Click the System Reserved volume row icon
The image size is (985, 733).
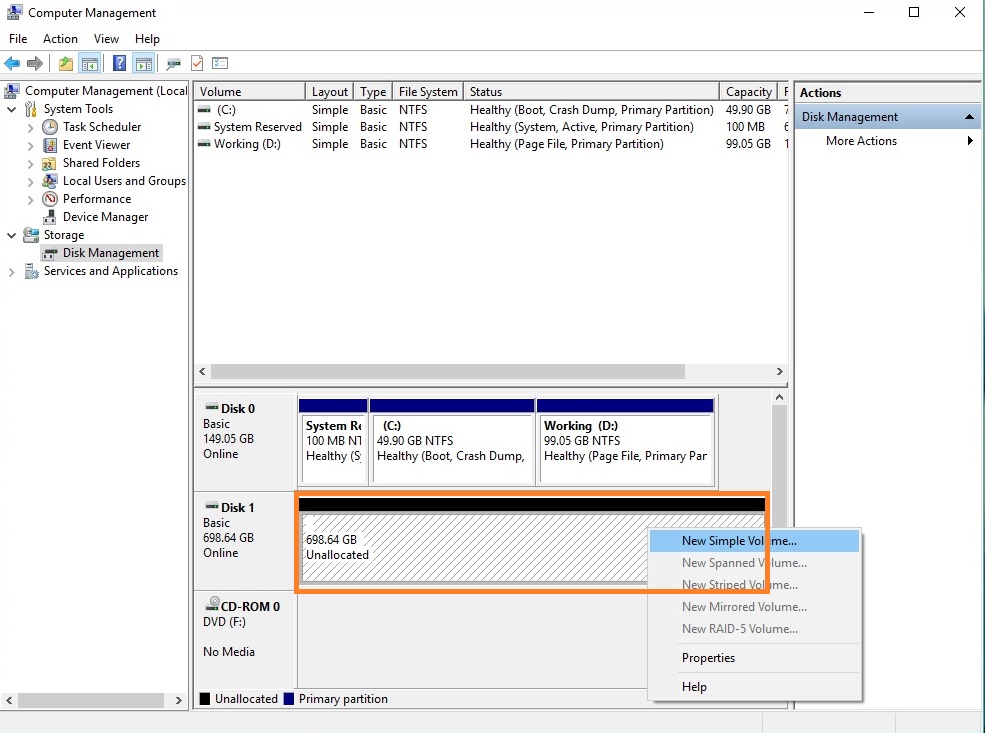(x=204, y=127)
